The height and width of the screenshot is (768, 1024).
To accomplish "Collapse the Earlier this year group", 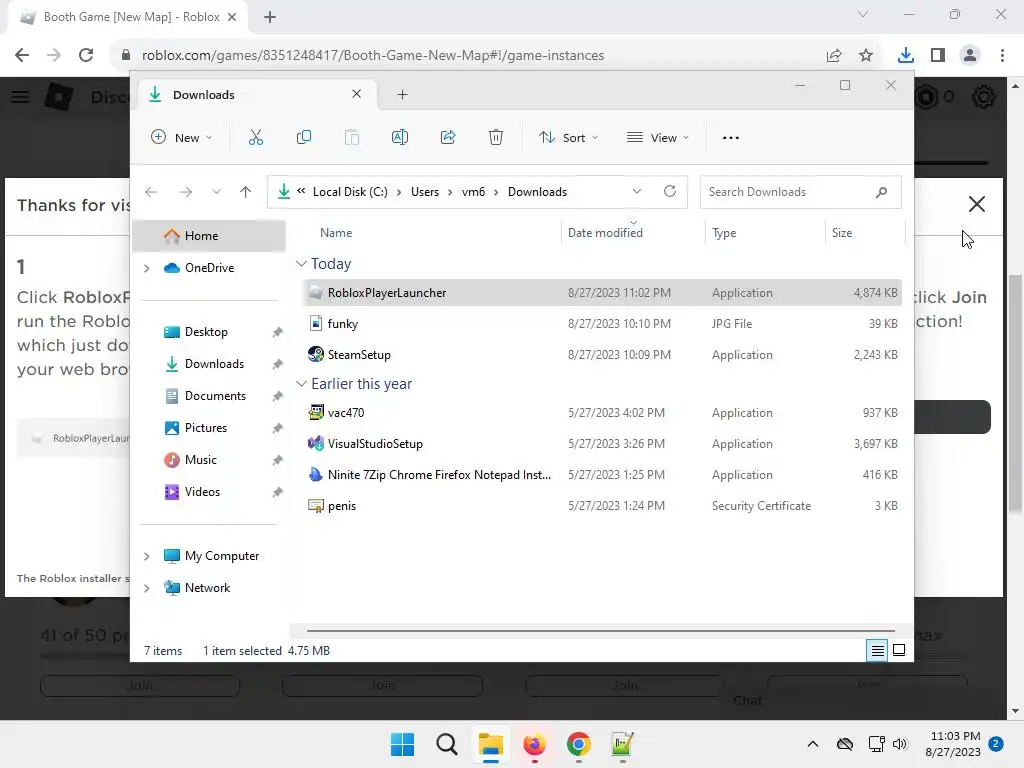I will [x=301, y=383].
